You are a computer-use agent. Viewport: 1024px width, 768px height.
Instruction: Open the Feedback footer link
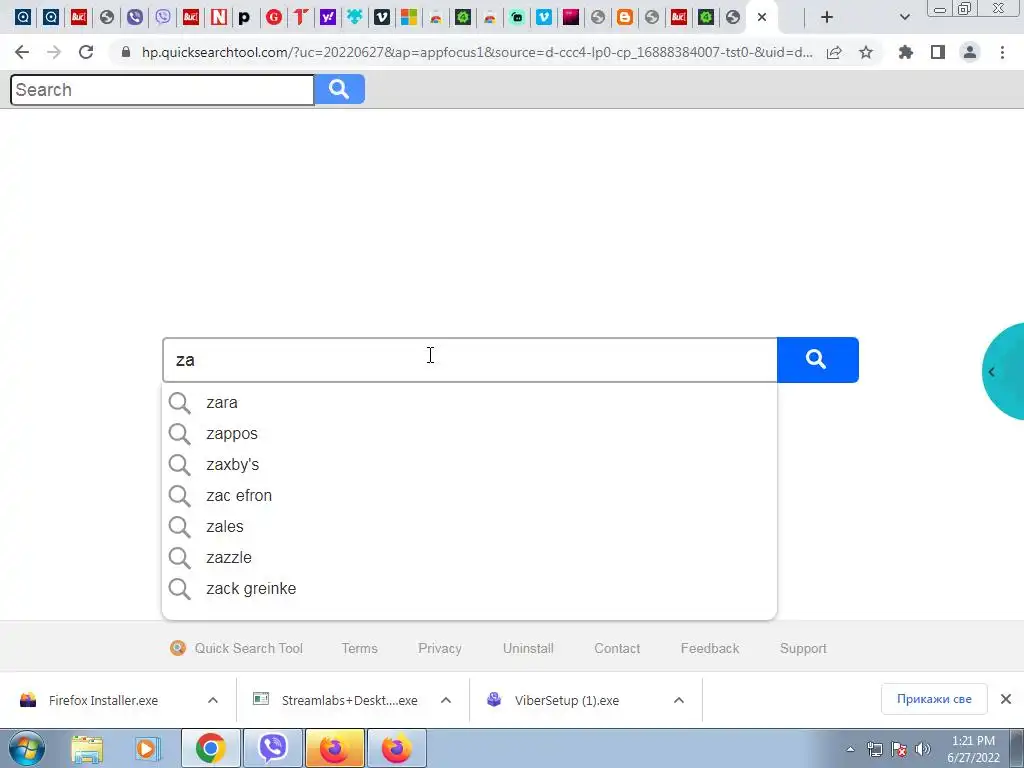click(x=710, y=648)
